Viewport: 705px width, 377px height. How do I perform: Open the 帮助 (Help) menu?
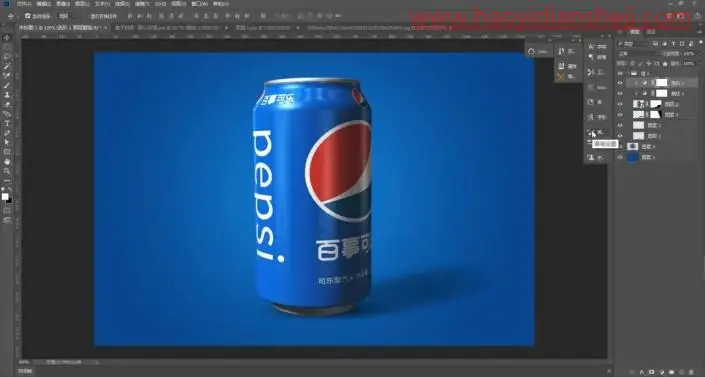pyautogui.click(x=220, y=4)
